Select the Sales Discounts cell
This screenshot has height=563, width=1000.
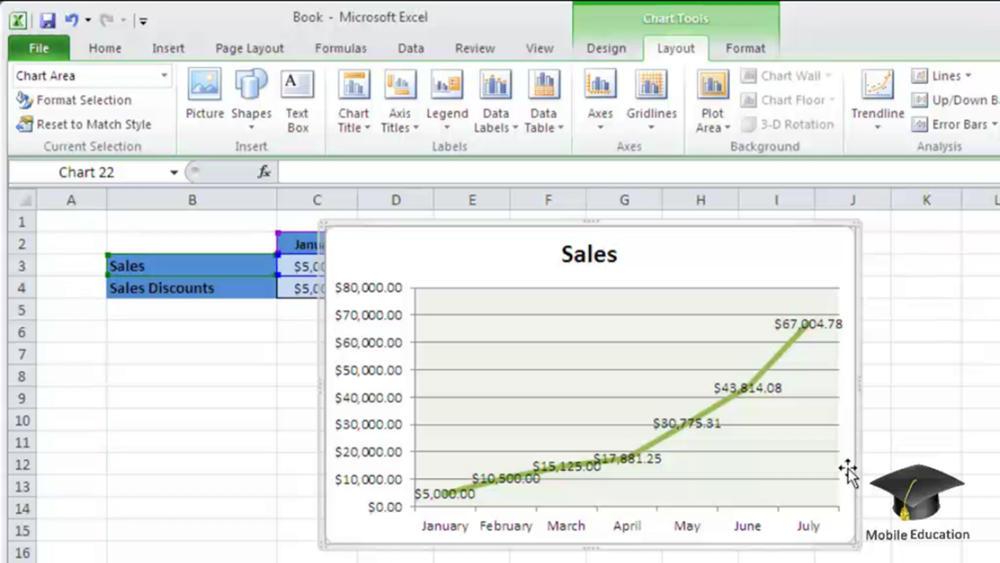192,288
